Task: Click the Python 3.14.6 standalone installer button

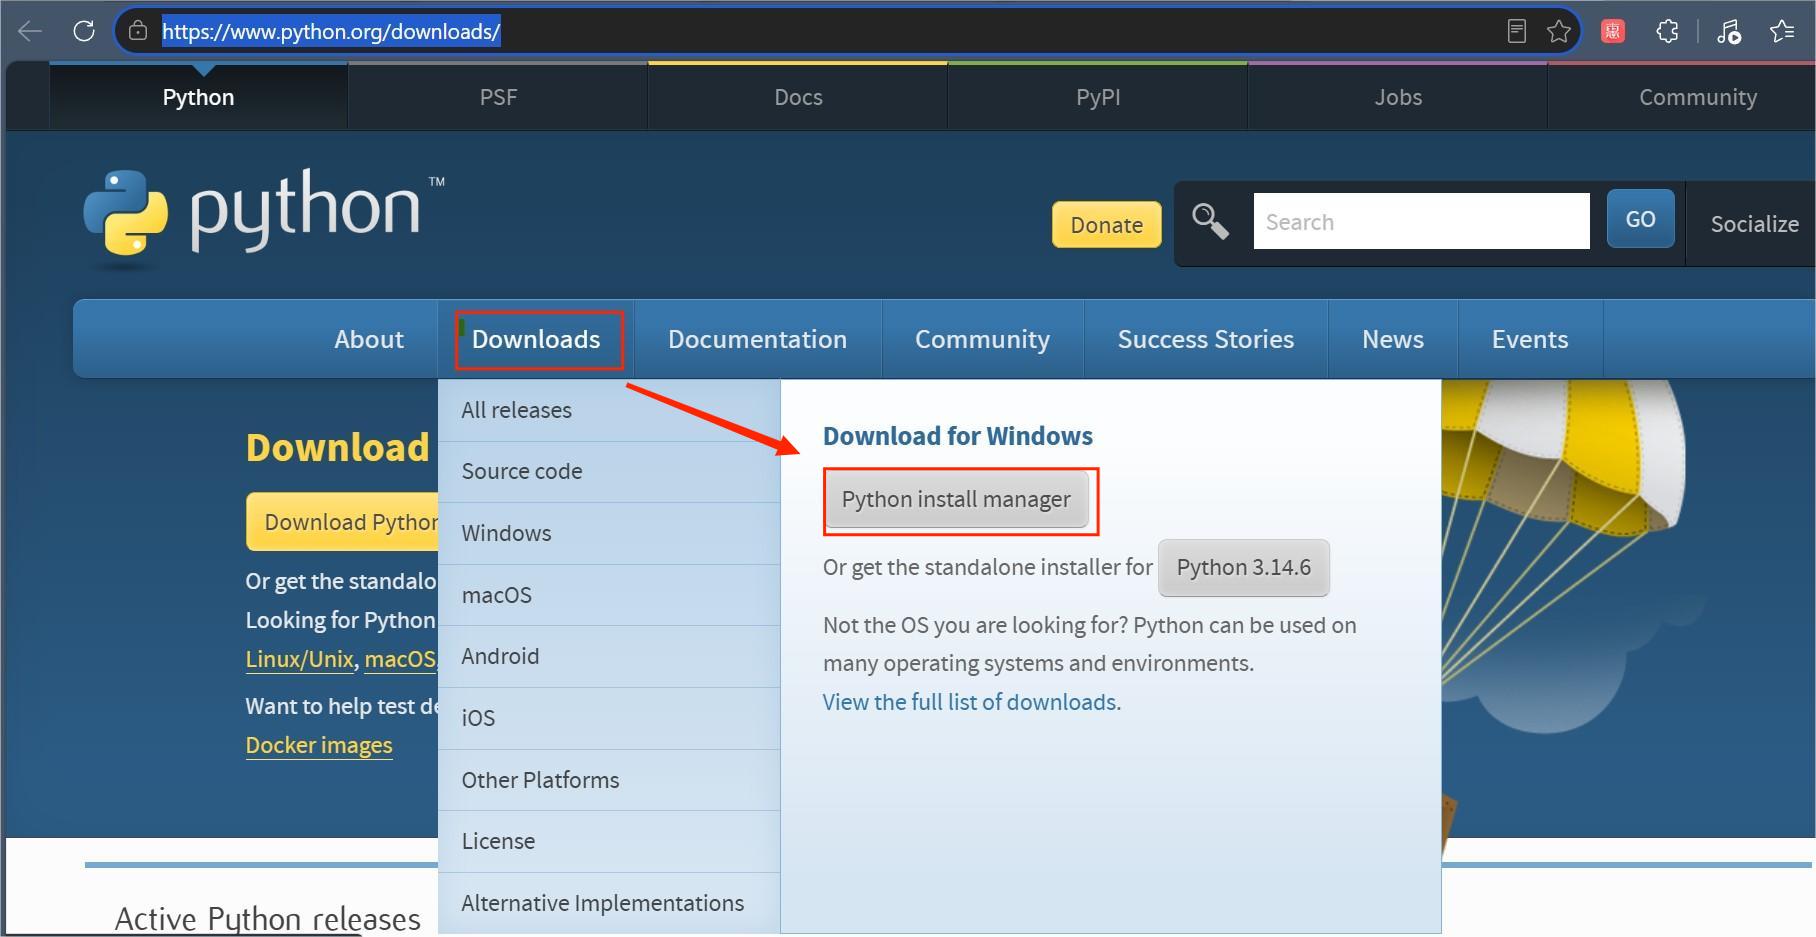Action: point(1244,568)
